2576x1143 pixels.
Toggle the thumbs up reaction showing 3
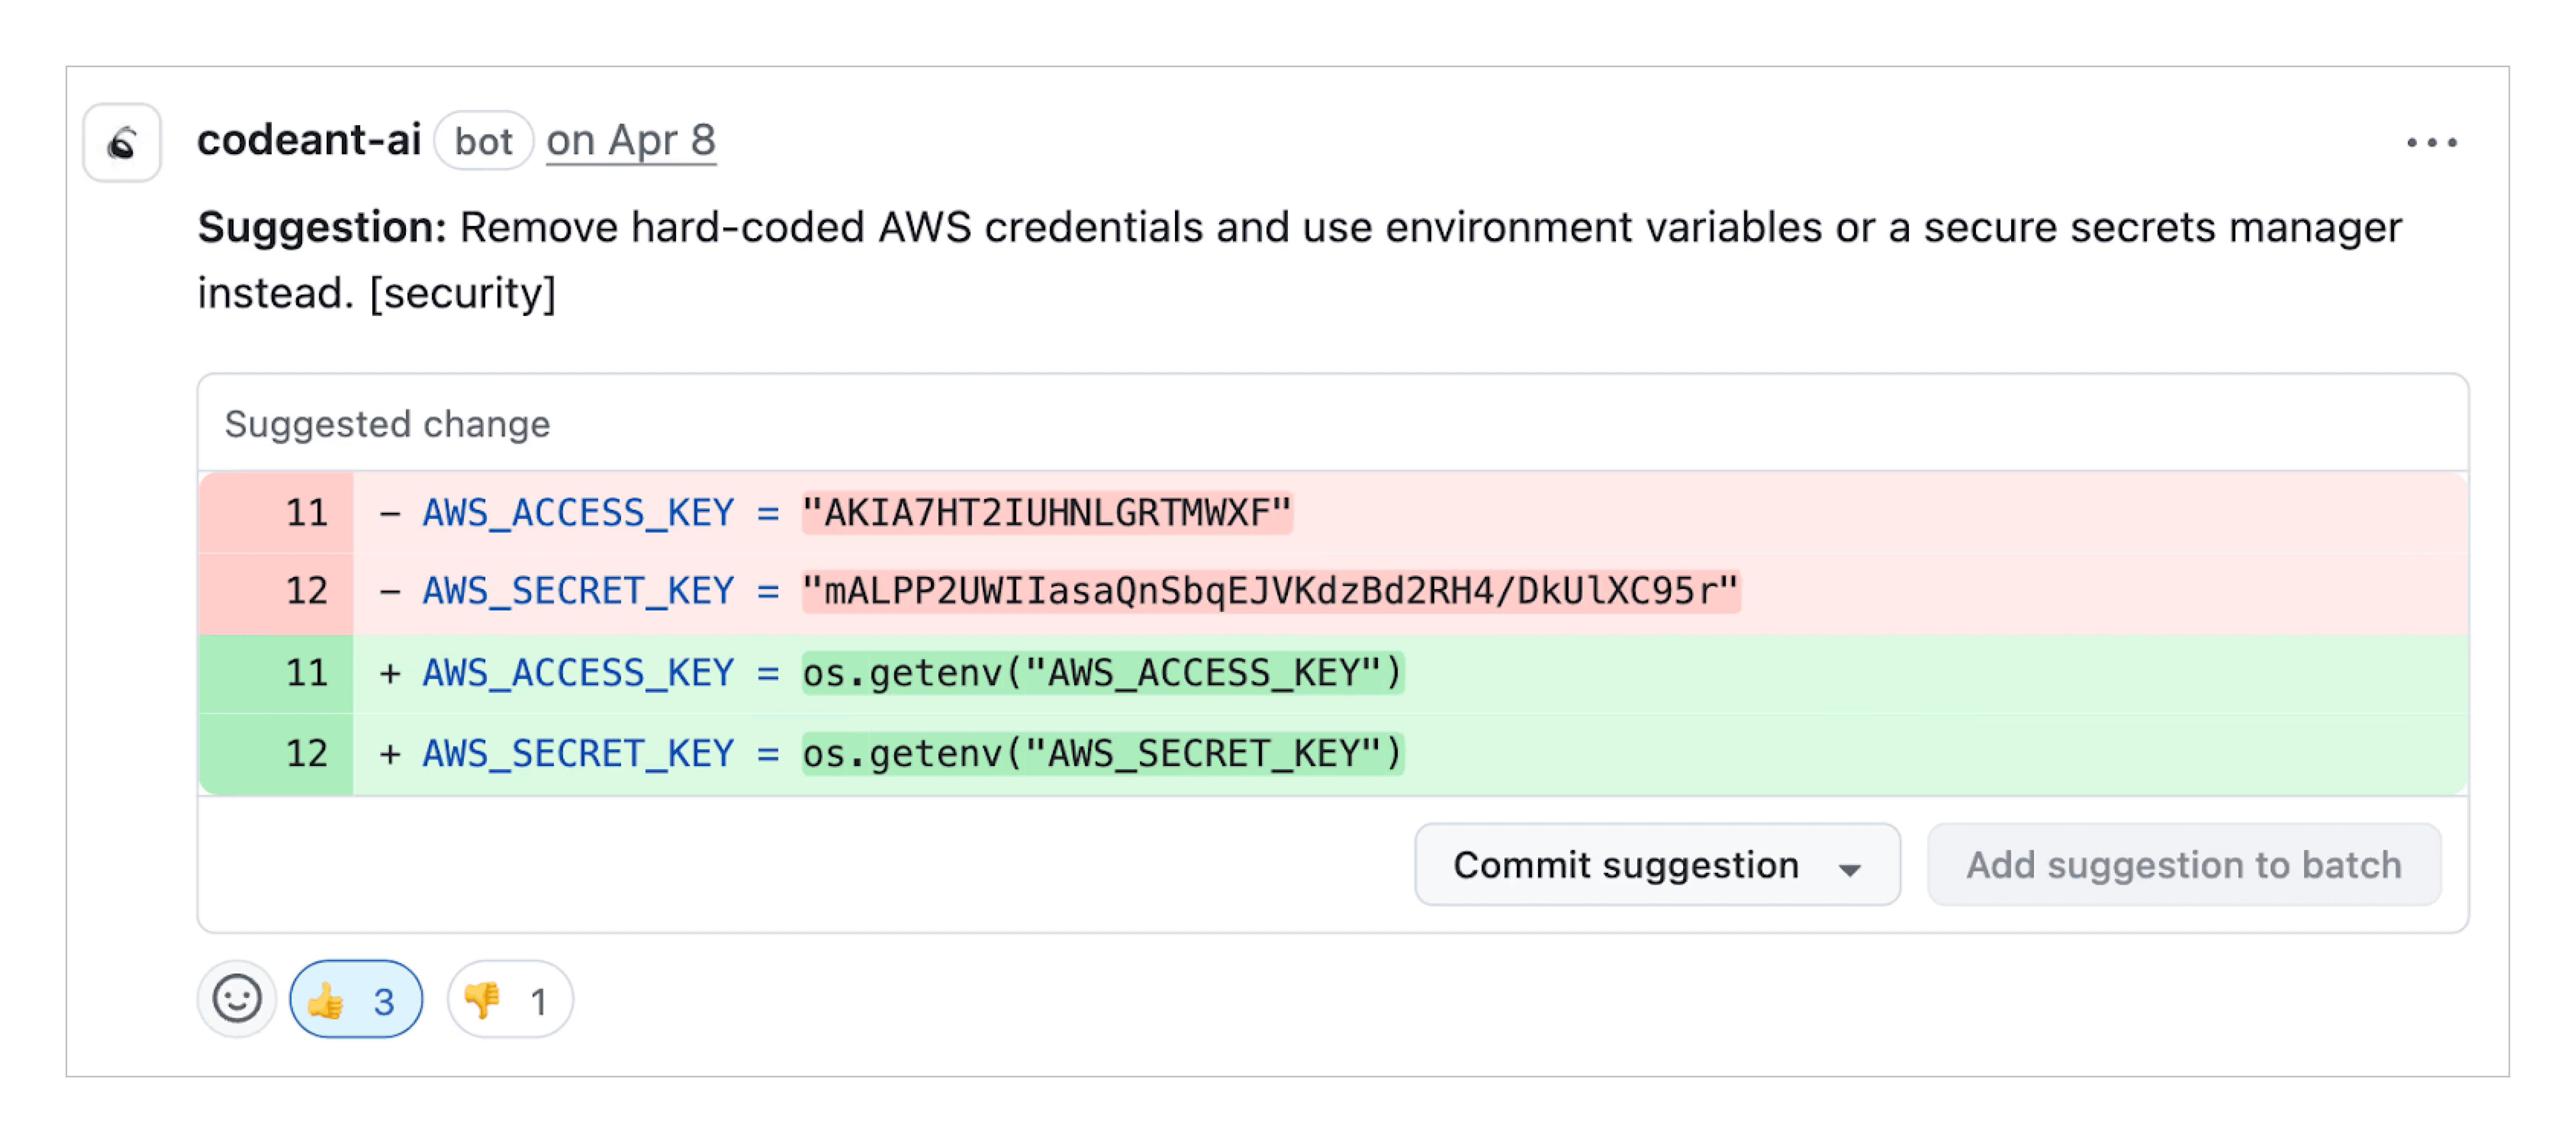(x=355, y=997)
